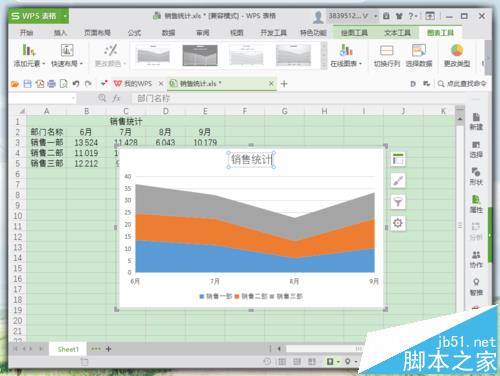
Task: Open the Sheet1 worksheet tab
Action: [68, 349]
